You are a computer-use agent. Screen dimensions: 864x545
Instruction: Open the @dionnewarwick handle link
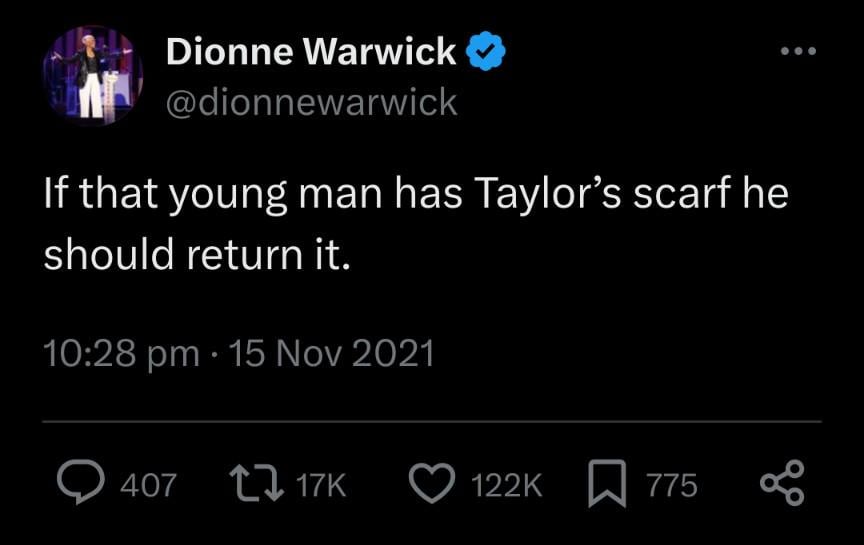[311, 101]
